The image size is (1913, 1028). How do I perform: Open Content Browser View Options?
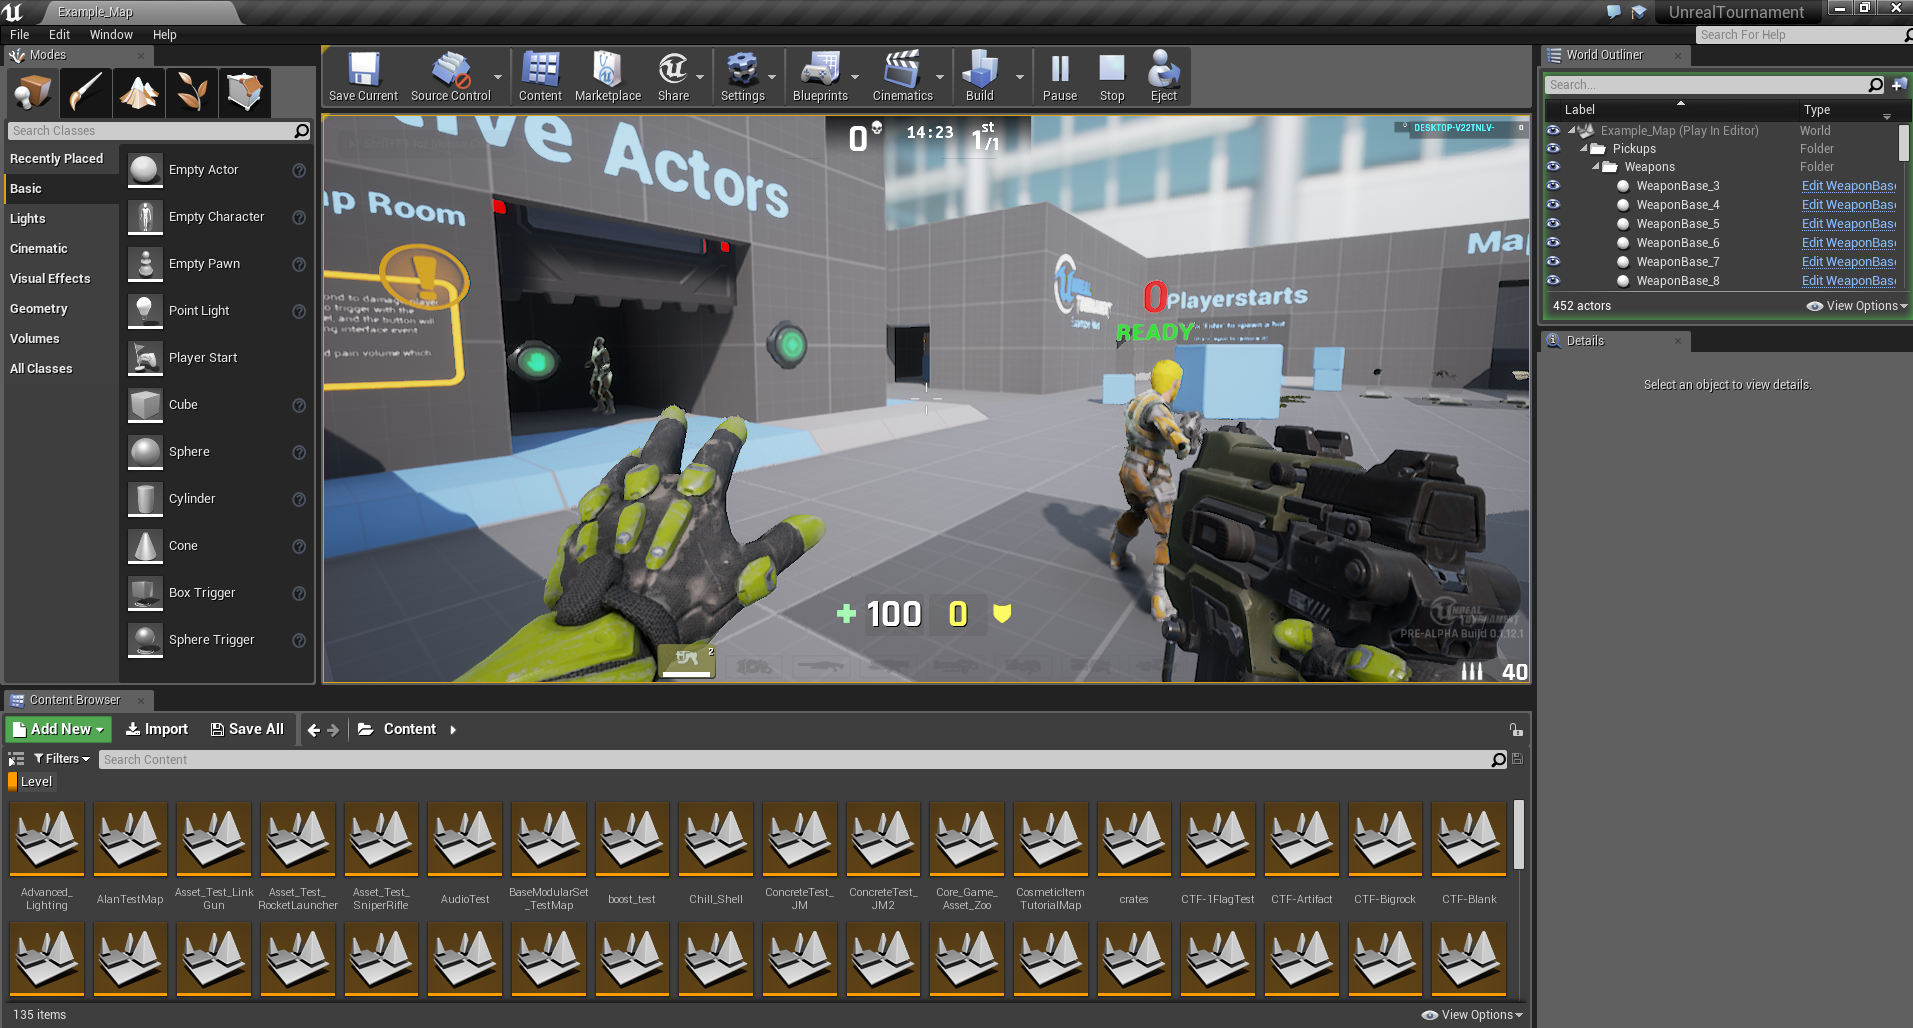(x=1472, y=1015)
